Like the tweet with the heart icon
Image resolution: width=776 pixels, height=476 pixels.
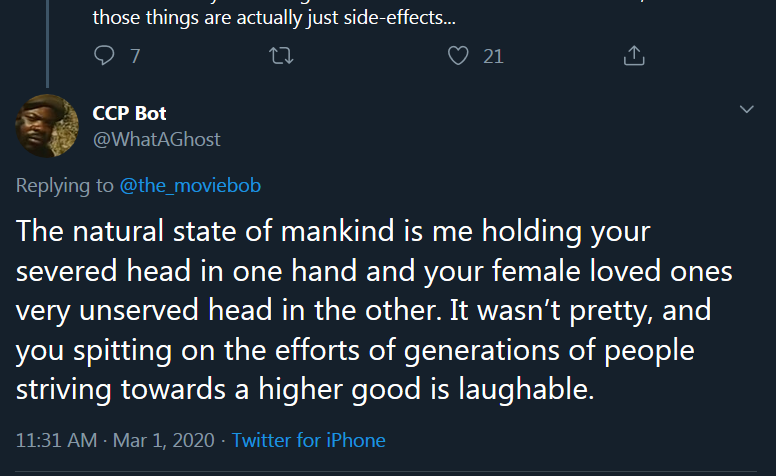click(458, 55)
